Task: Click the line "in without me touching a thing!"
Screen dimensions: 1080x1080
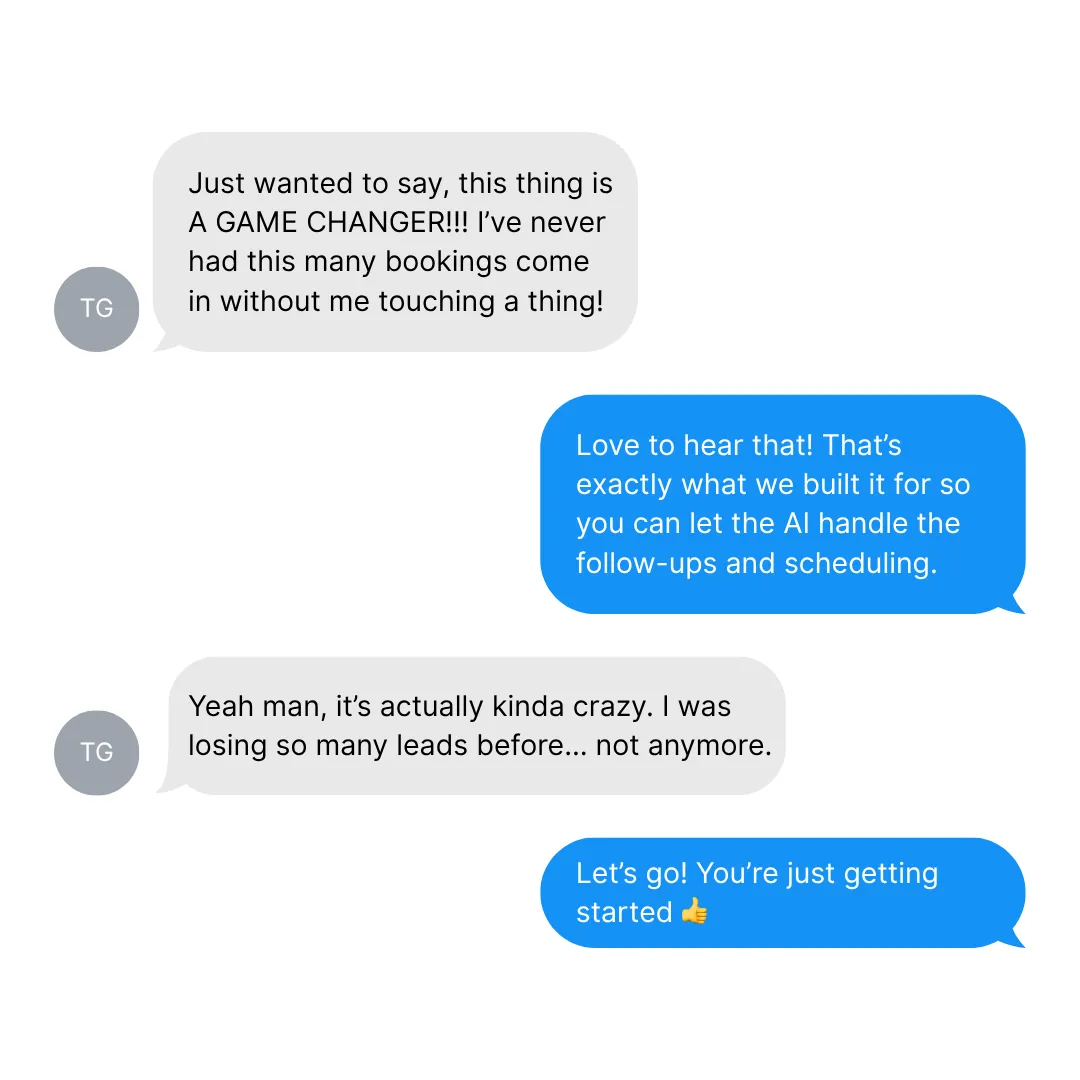Action: 396,302
